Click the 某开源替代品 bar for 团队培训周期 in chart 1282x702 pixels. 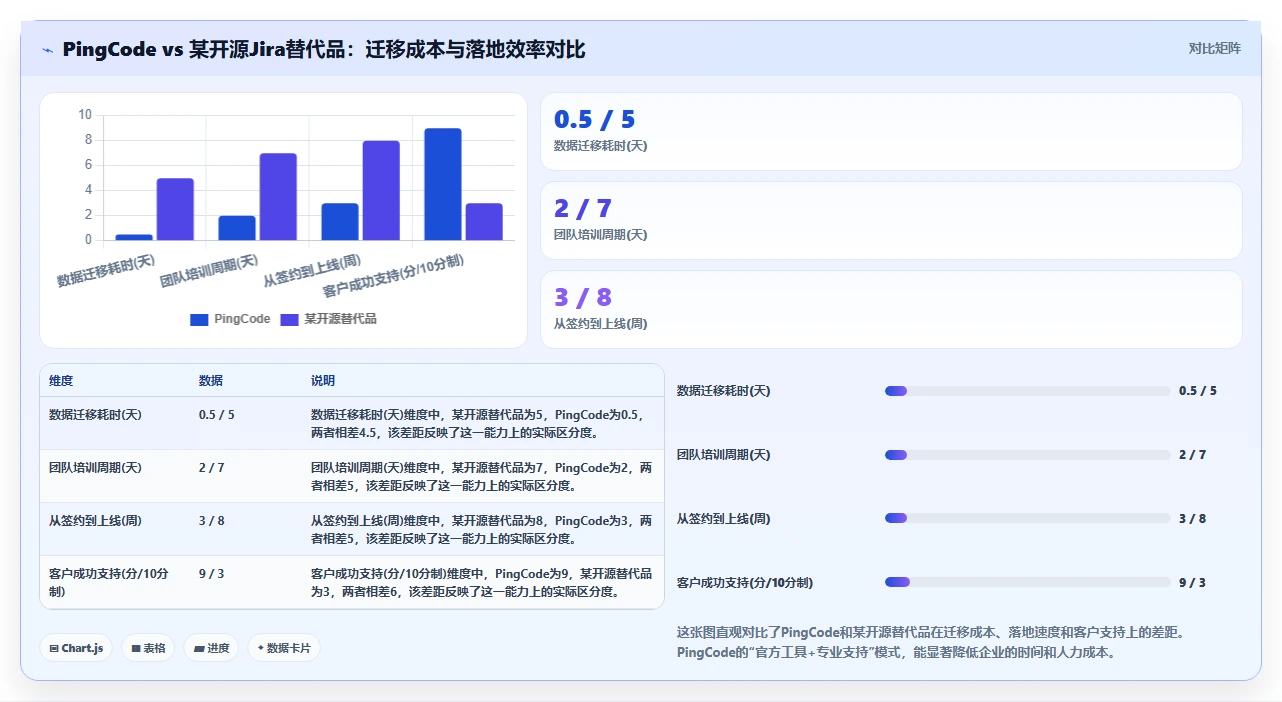point(278,197)
